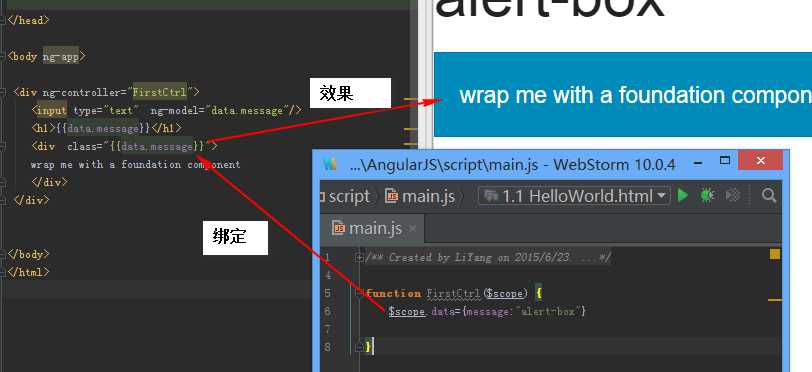The width and height of the screenshot is (812, 372).
Task: Start debugging with the green bug icon
Action: click(707, 195)
